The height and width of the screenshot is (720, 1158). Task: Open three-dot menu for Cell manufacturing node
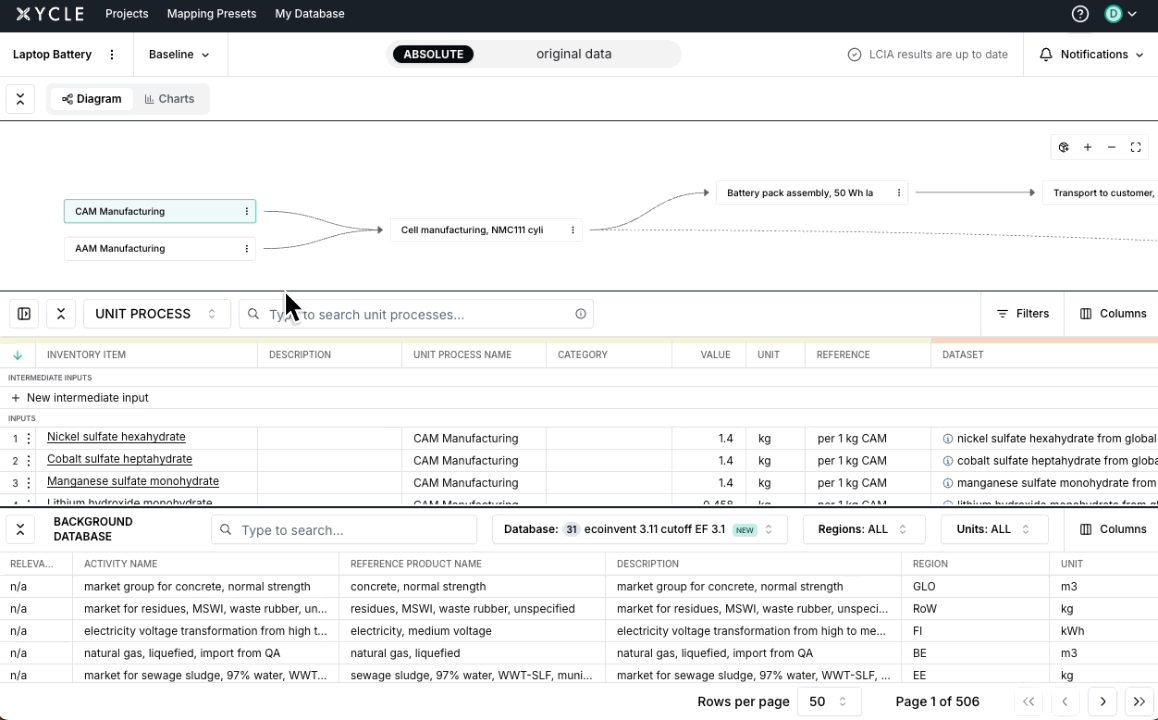click(573, 230)
